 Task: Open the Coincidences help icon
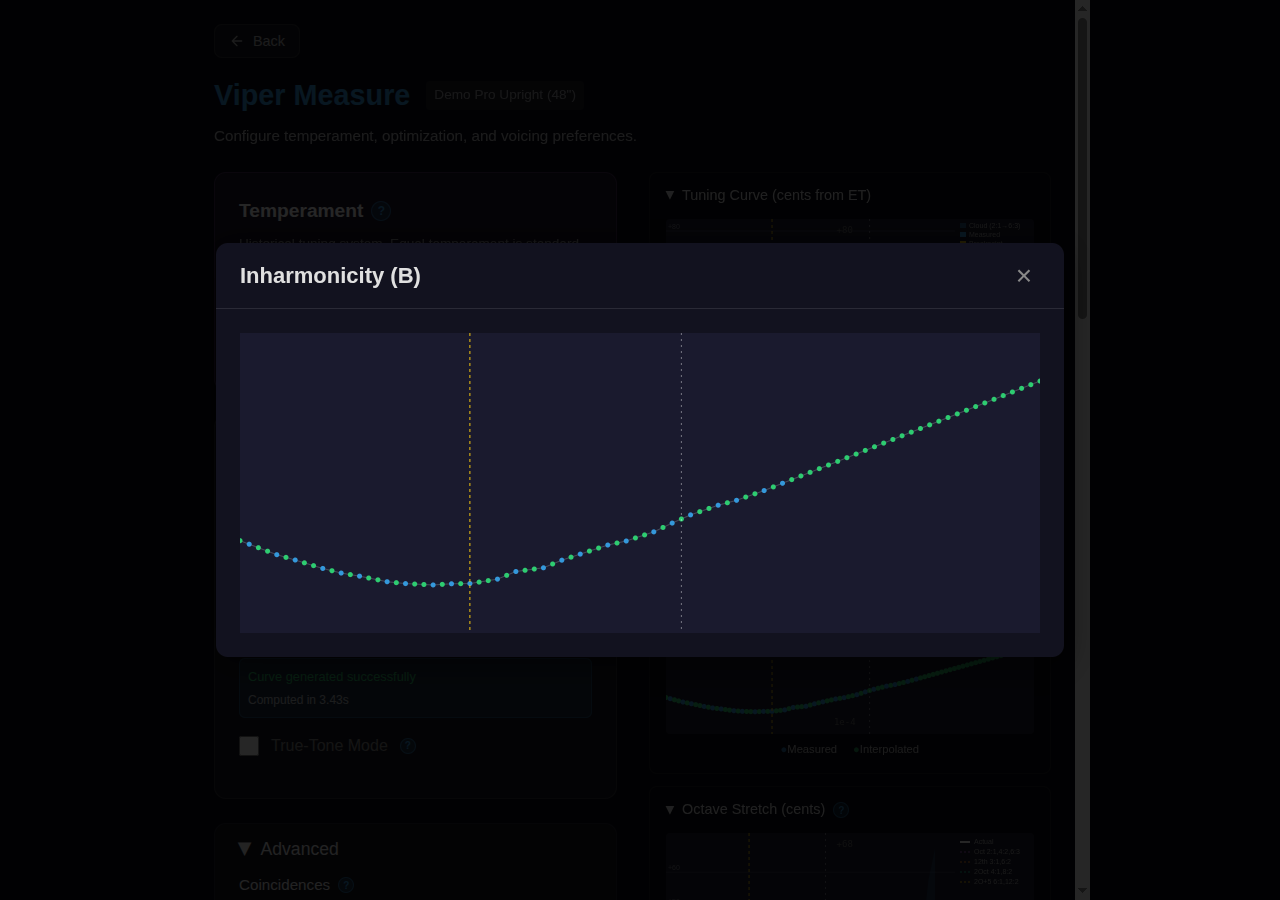(x=345, y=885)
